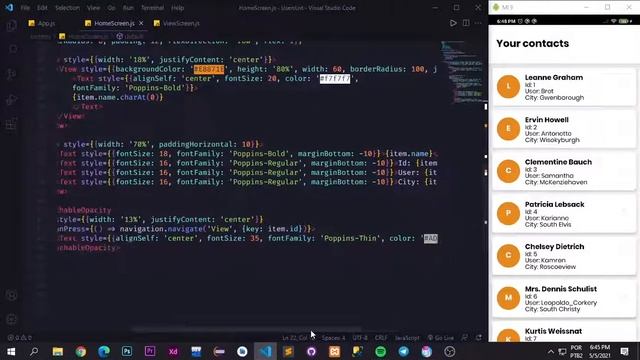Screen dimensions: 640x360
Task: Change the JavaScript language mode in the status bar
Action: click(407, 338)
